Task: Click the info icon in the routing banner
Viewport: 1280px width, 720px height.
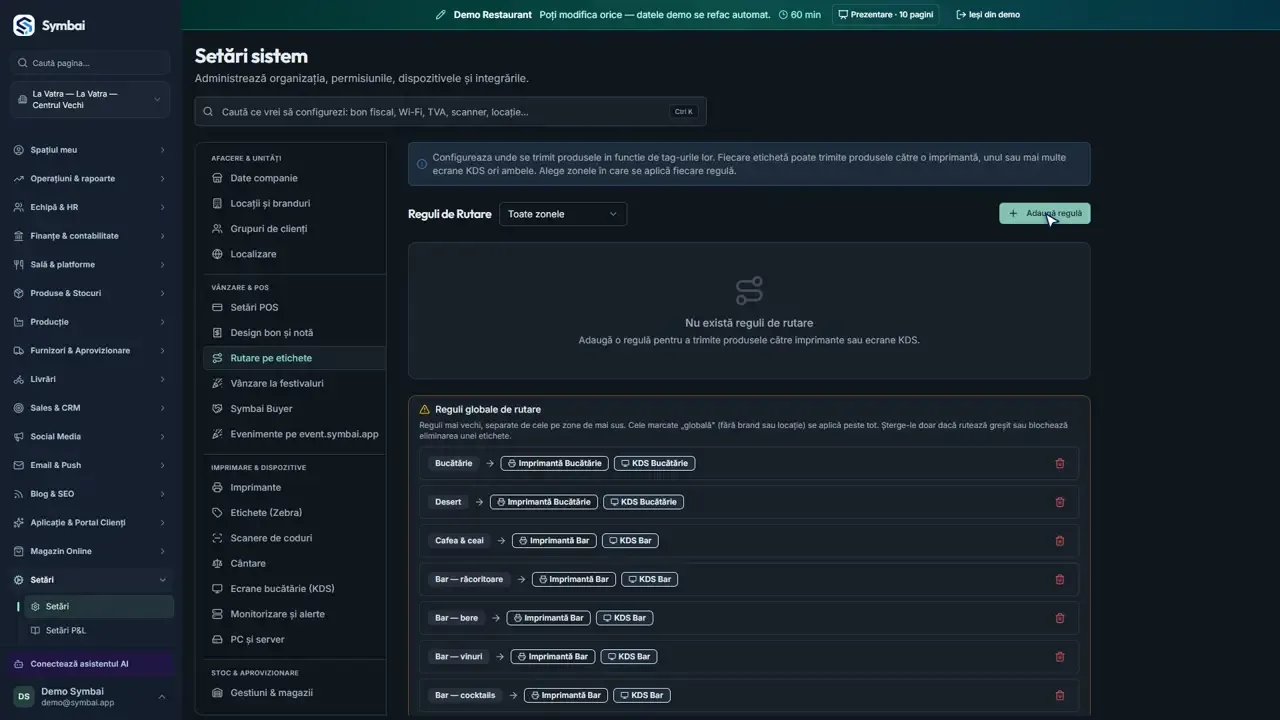Action: [421, 164]
